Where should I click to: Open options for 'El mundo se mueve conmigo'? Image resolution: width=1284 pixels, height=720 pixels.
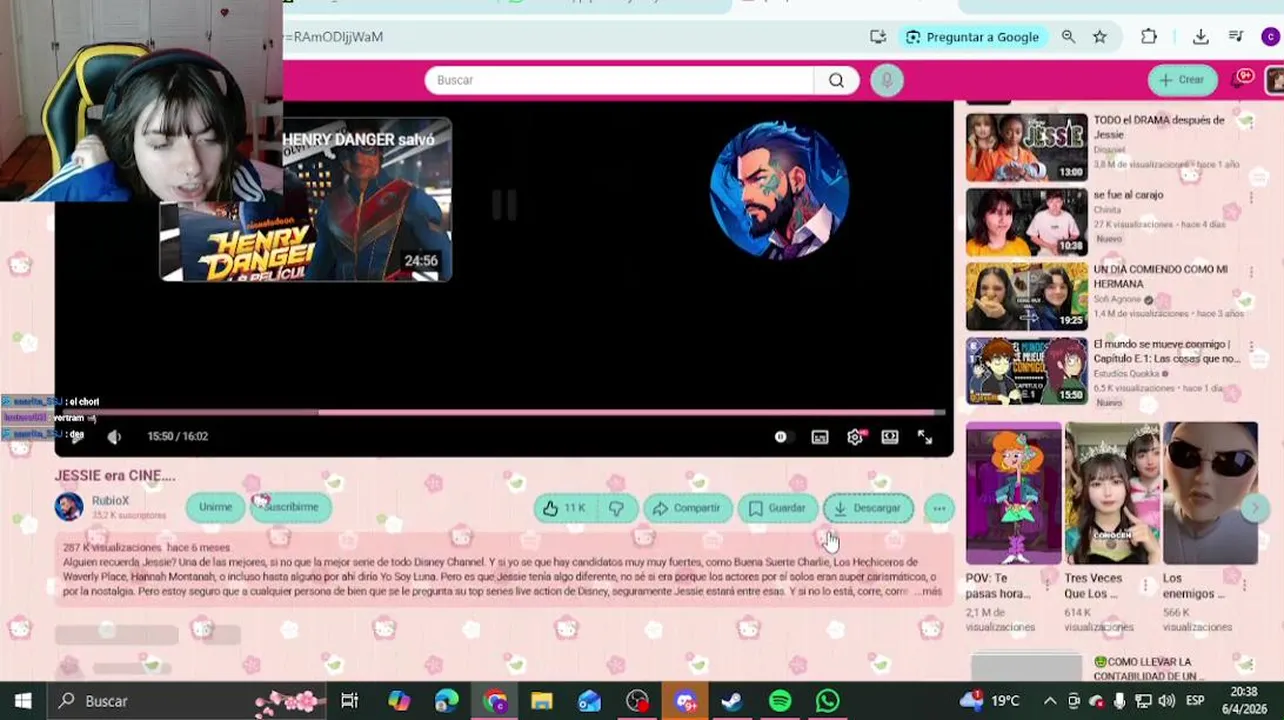click(x=1250, y=348)
